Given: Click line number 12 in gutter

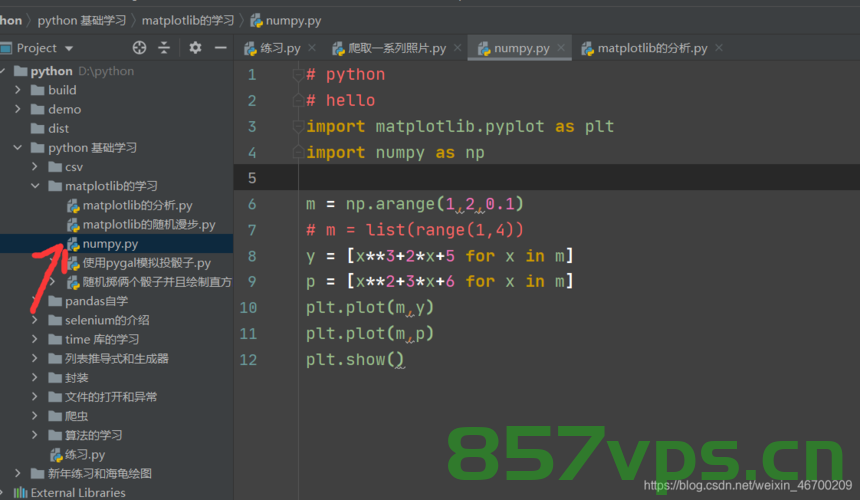Looking at the screenshot, I should [248, 360].
